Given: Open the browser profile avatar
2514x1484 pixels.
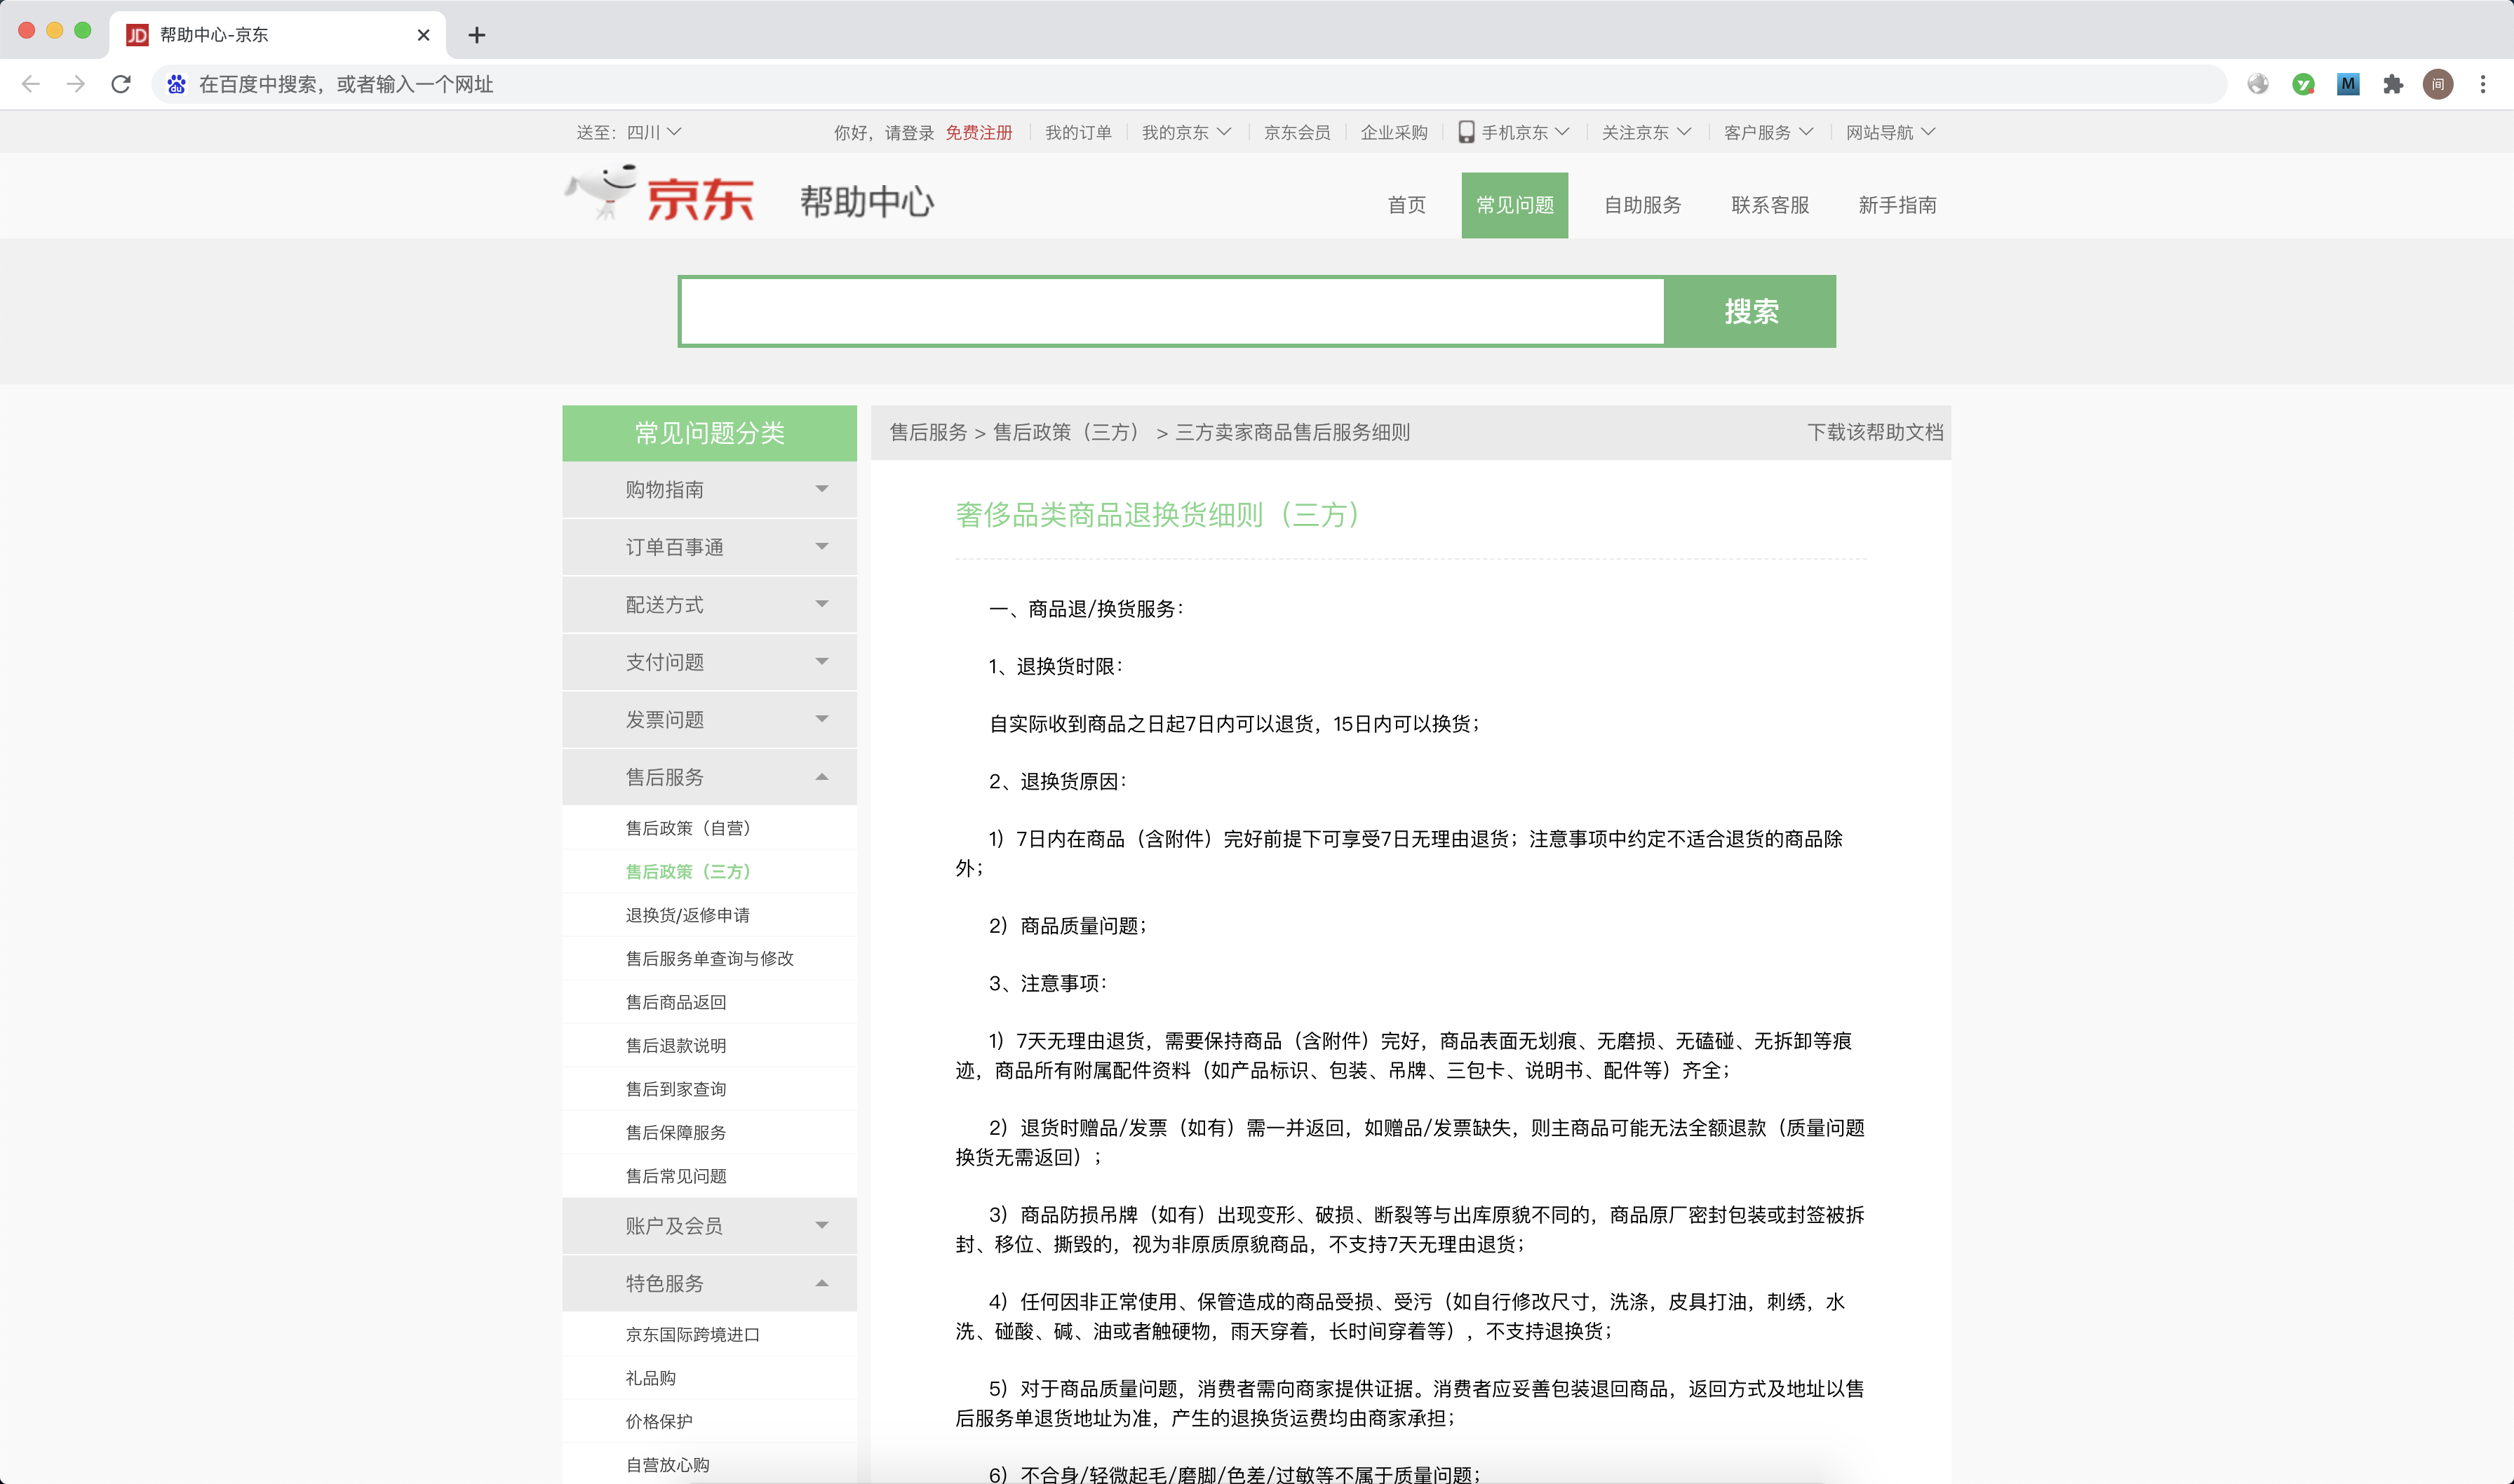Looking at the screenshot, I should coord(2438,84).
